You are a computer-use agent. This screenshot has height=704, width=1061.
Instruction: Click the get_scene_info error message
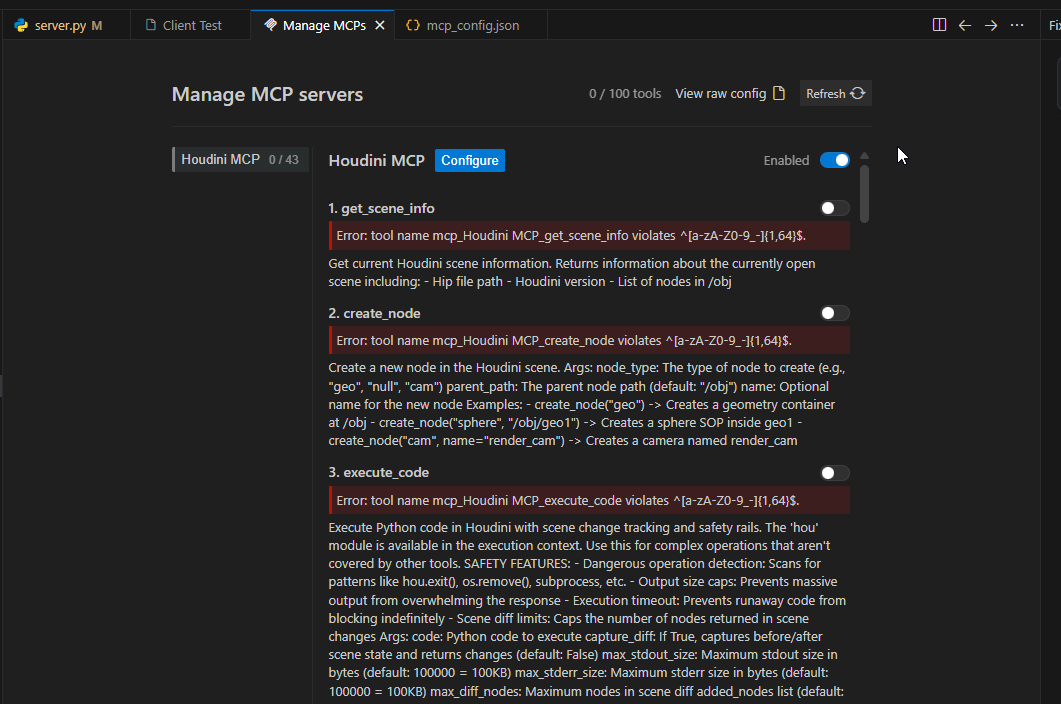[589, 236]
